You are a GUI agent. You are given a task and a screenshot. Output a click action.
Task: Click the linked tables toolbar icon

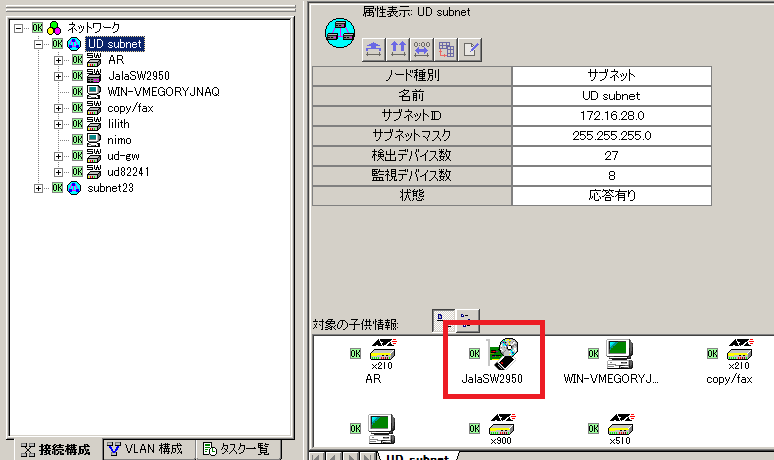(x=446, y=49)
